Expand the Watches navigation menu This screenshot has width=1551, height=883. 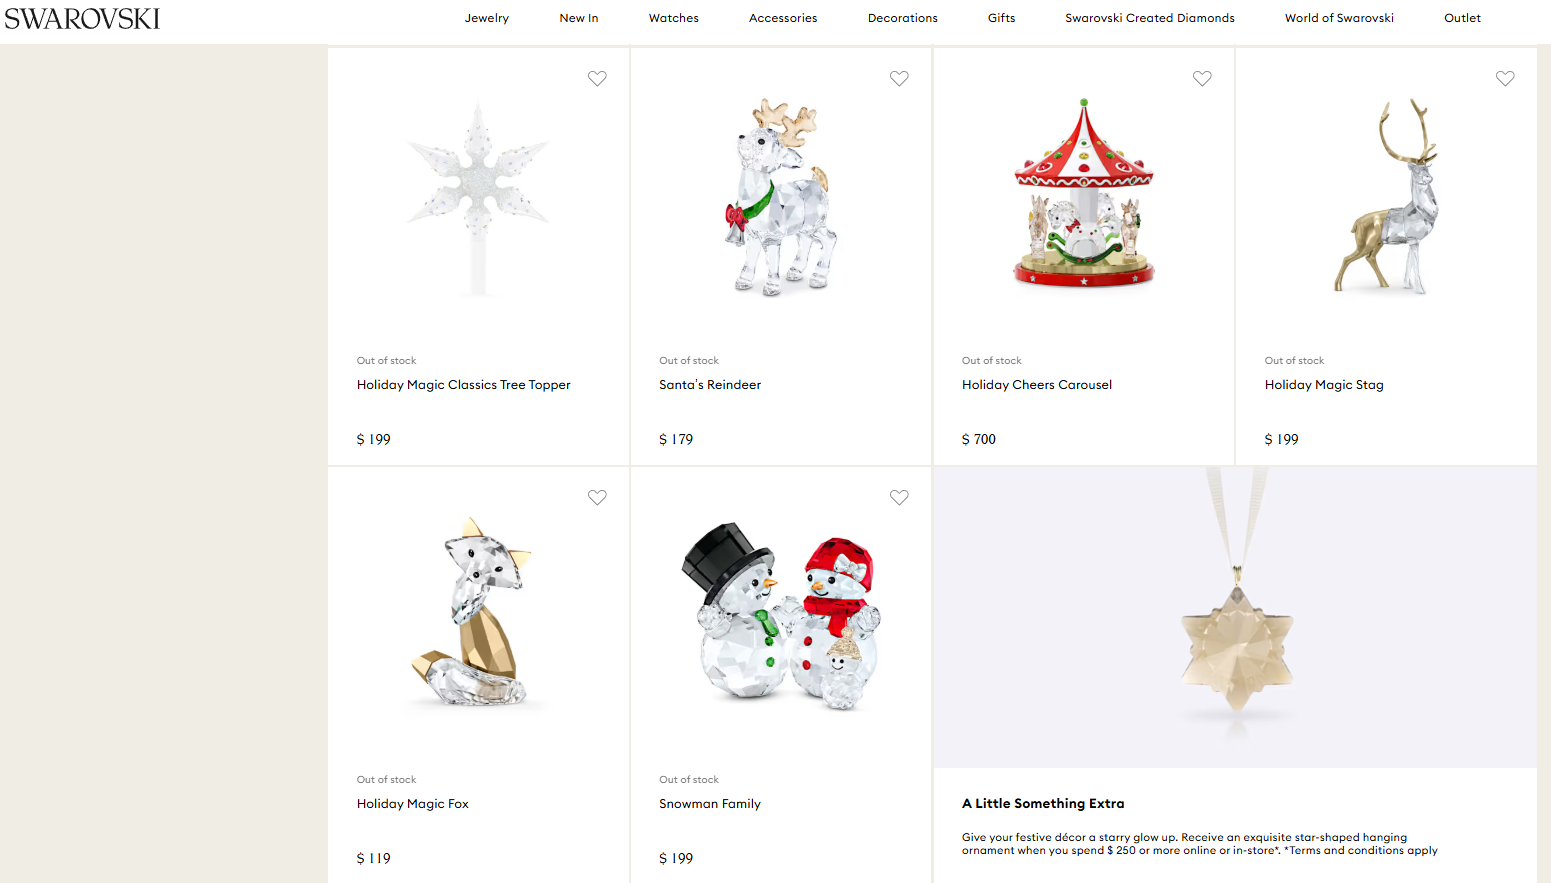tap(674, 18)
